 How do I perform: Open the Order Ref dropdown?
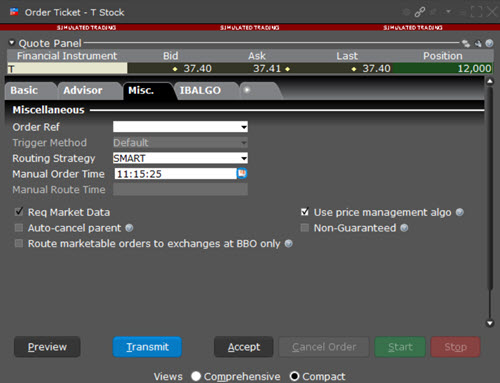click(244, 127)
